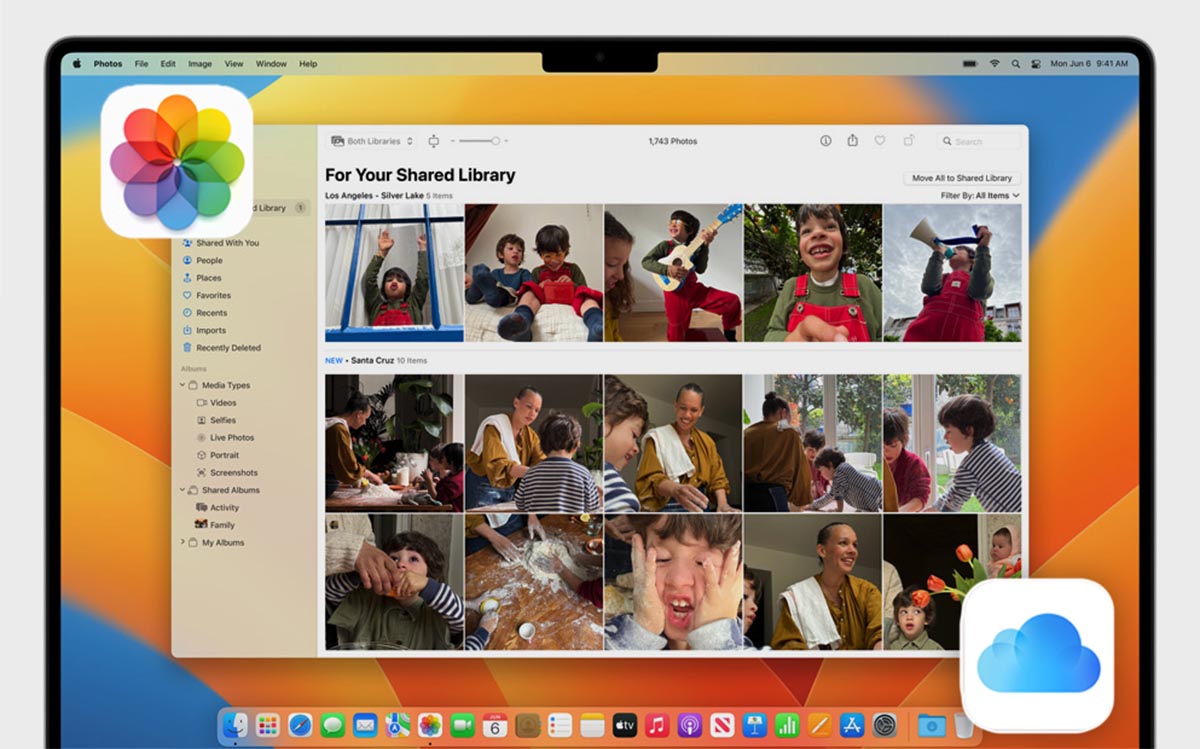Click the Info button in toolbar
1200x749 pixels.
825,141
